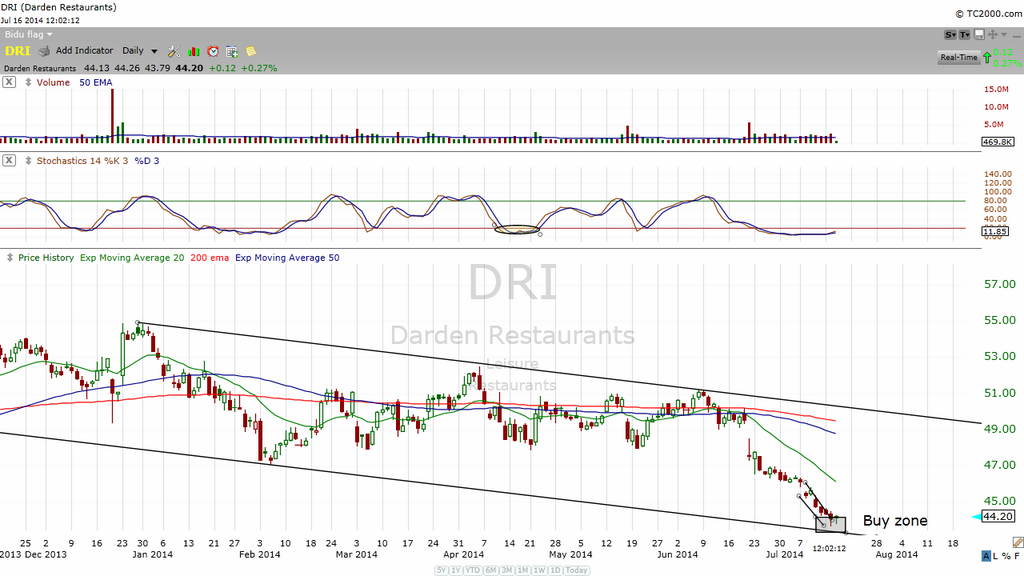Select the red 200 ema label
This screenshot has height=576, width=1024.
[x=210, y=258]
